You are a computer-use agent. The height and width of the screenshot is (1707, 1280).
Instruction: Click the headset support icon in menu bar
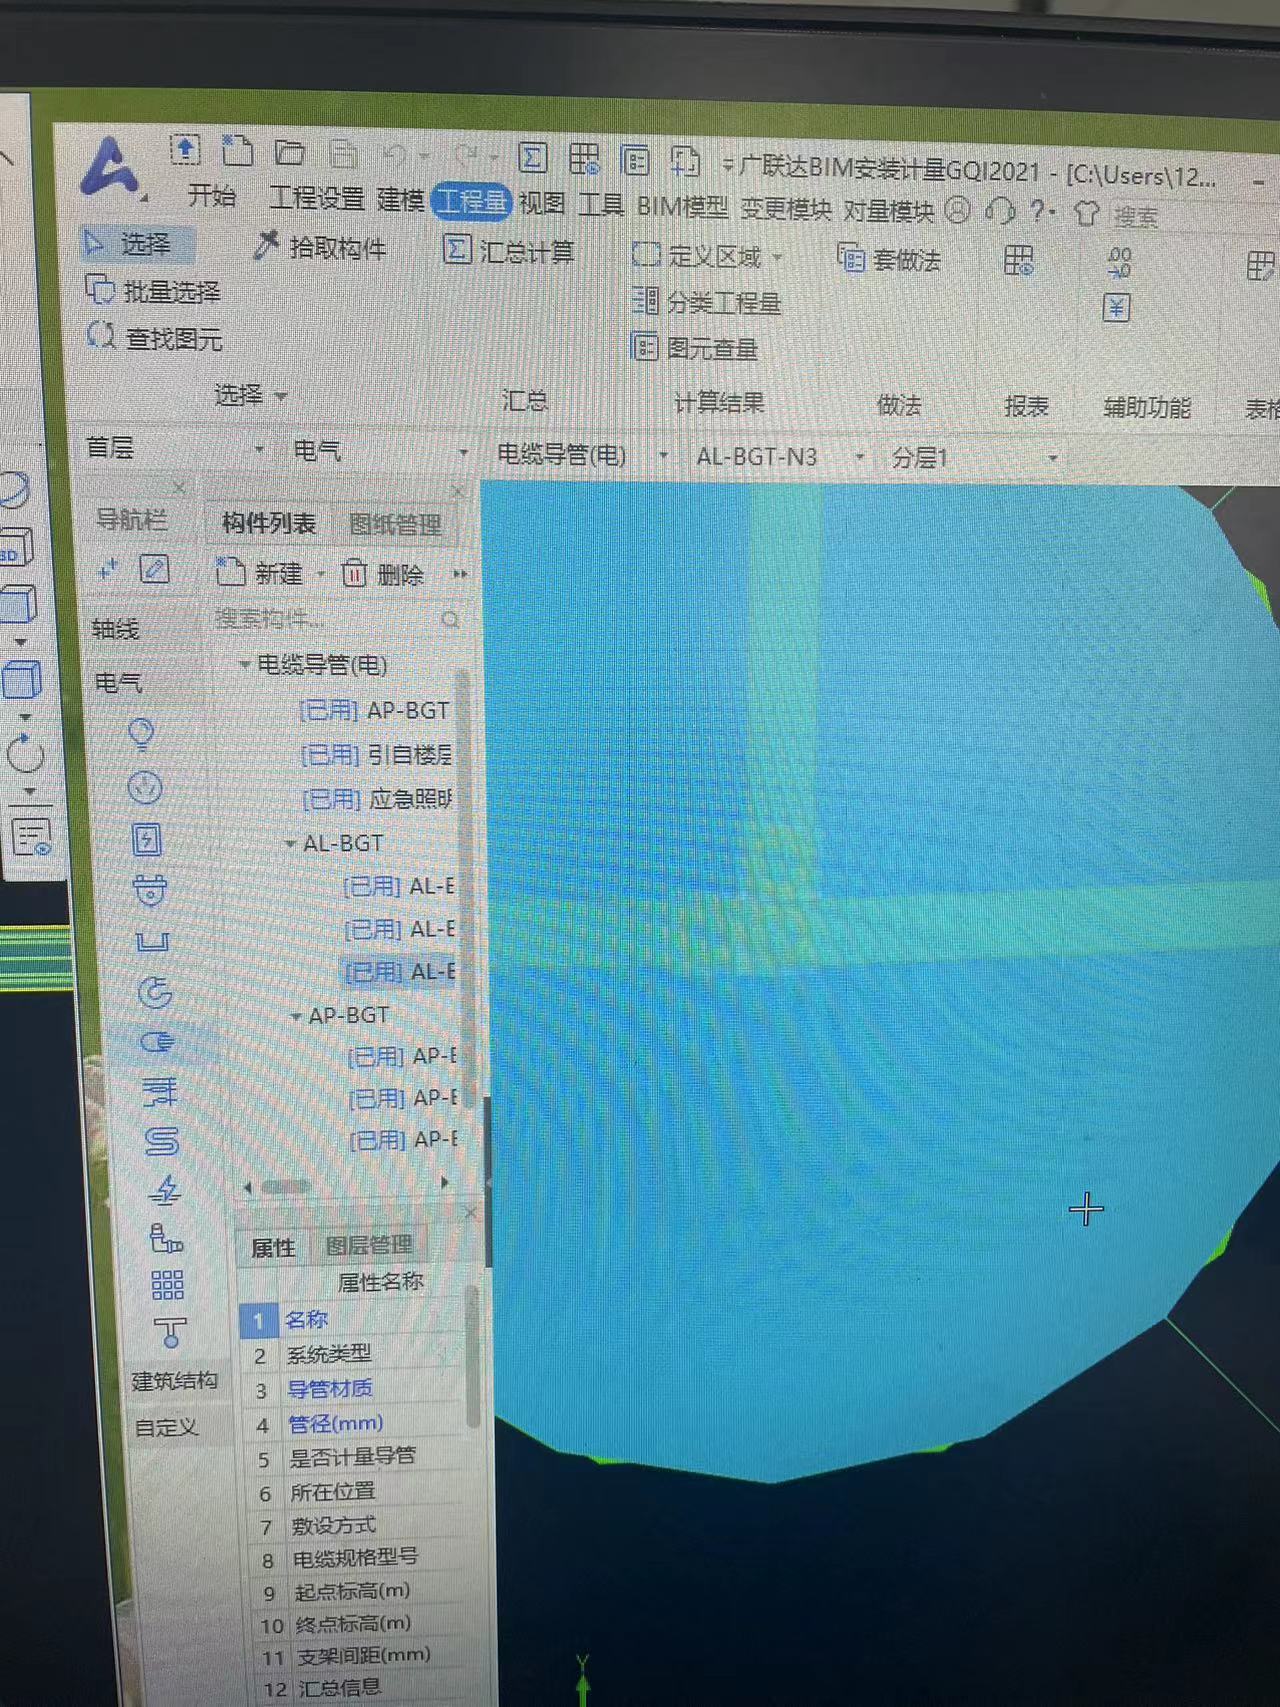tap(1000, 210)
